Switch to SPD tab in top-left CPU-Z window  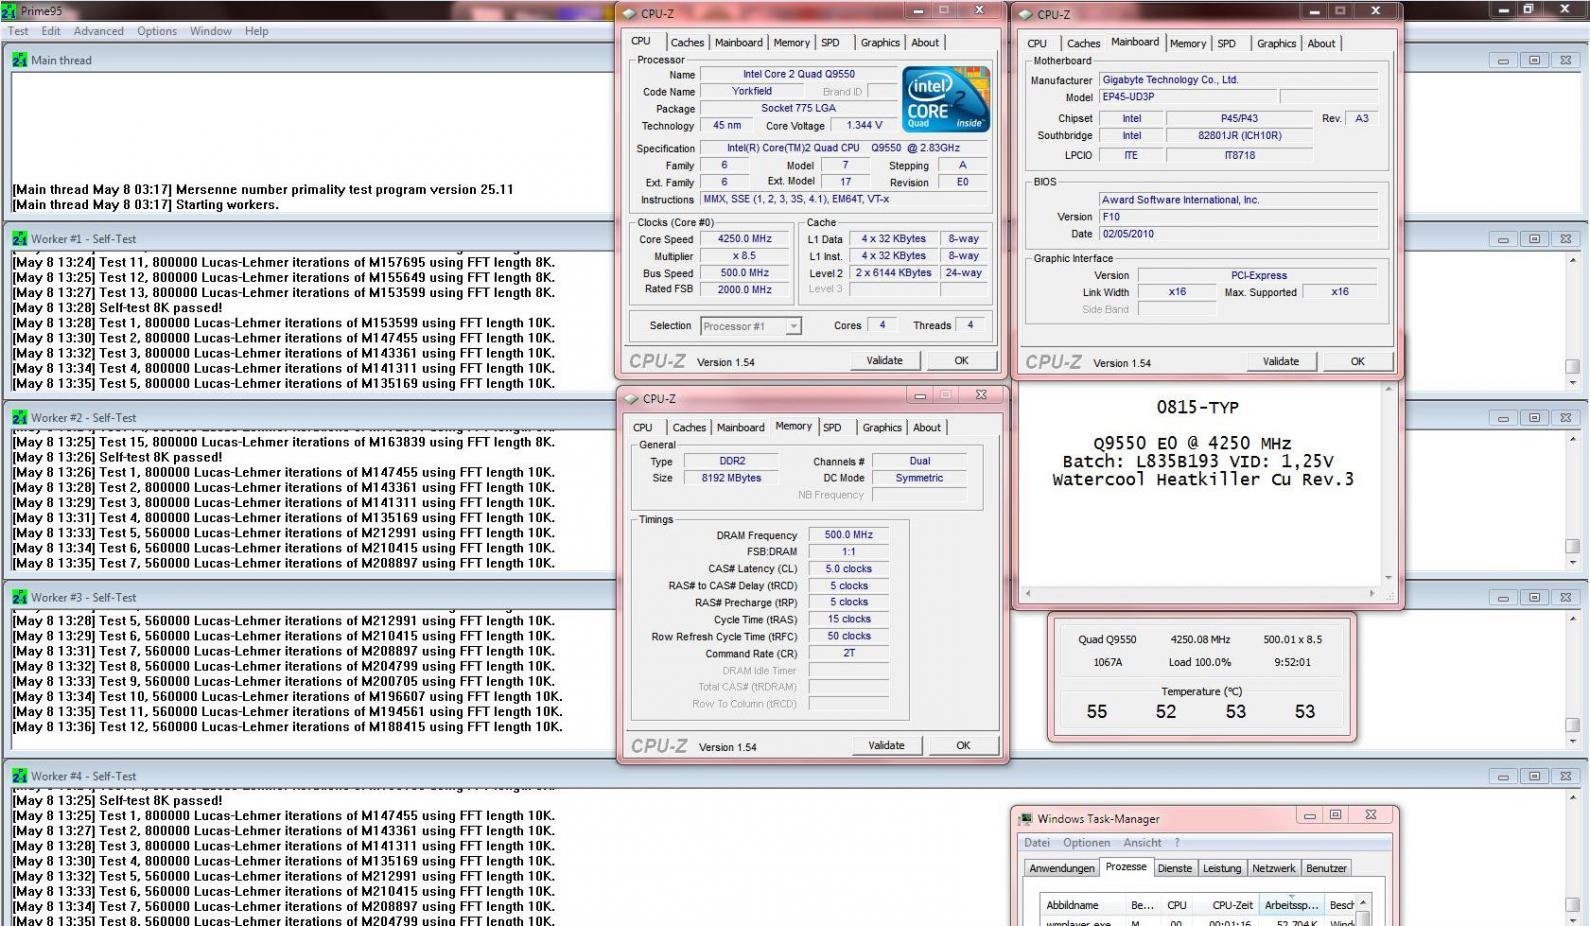coord(831,42)
